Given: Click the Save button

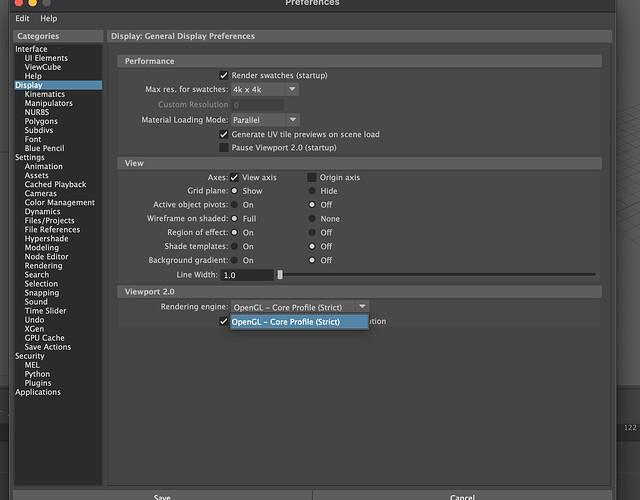Looking at the screenshot, I should click(x=162, y=495).
